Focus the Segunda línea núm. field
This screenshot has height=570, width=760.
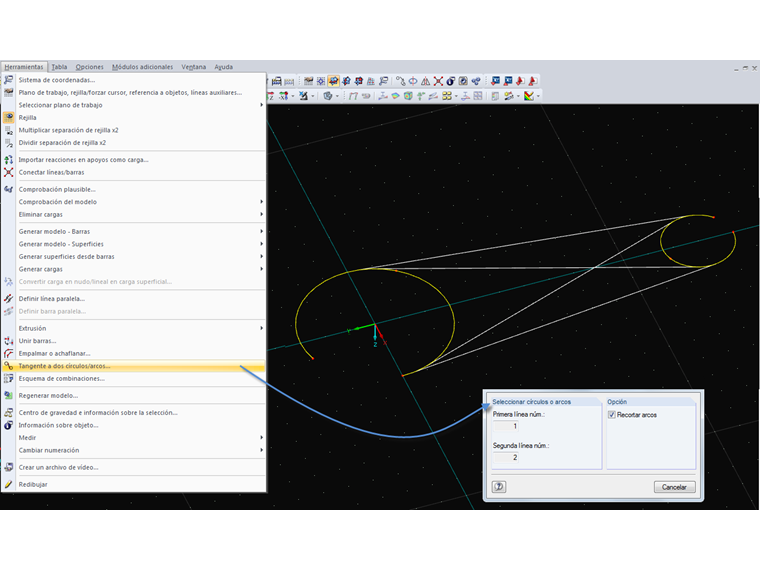[x=506, y=458]
